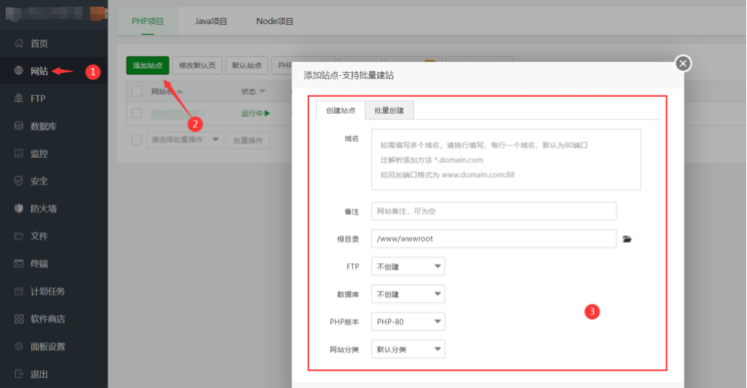Switch to the 批量创建 tab

[x=389, y=110]
